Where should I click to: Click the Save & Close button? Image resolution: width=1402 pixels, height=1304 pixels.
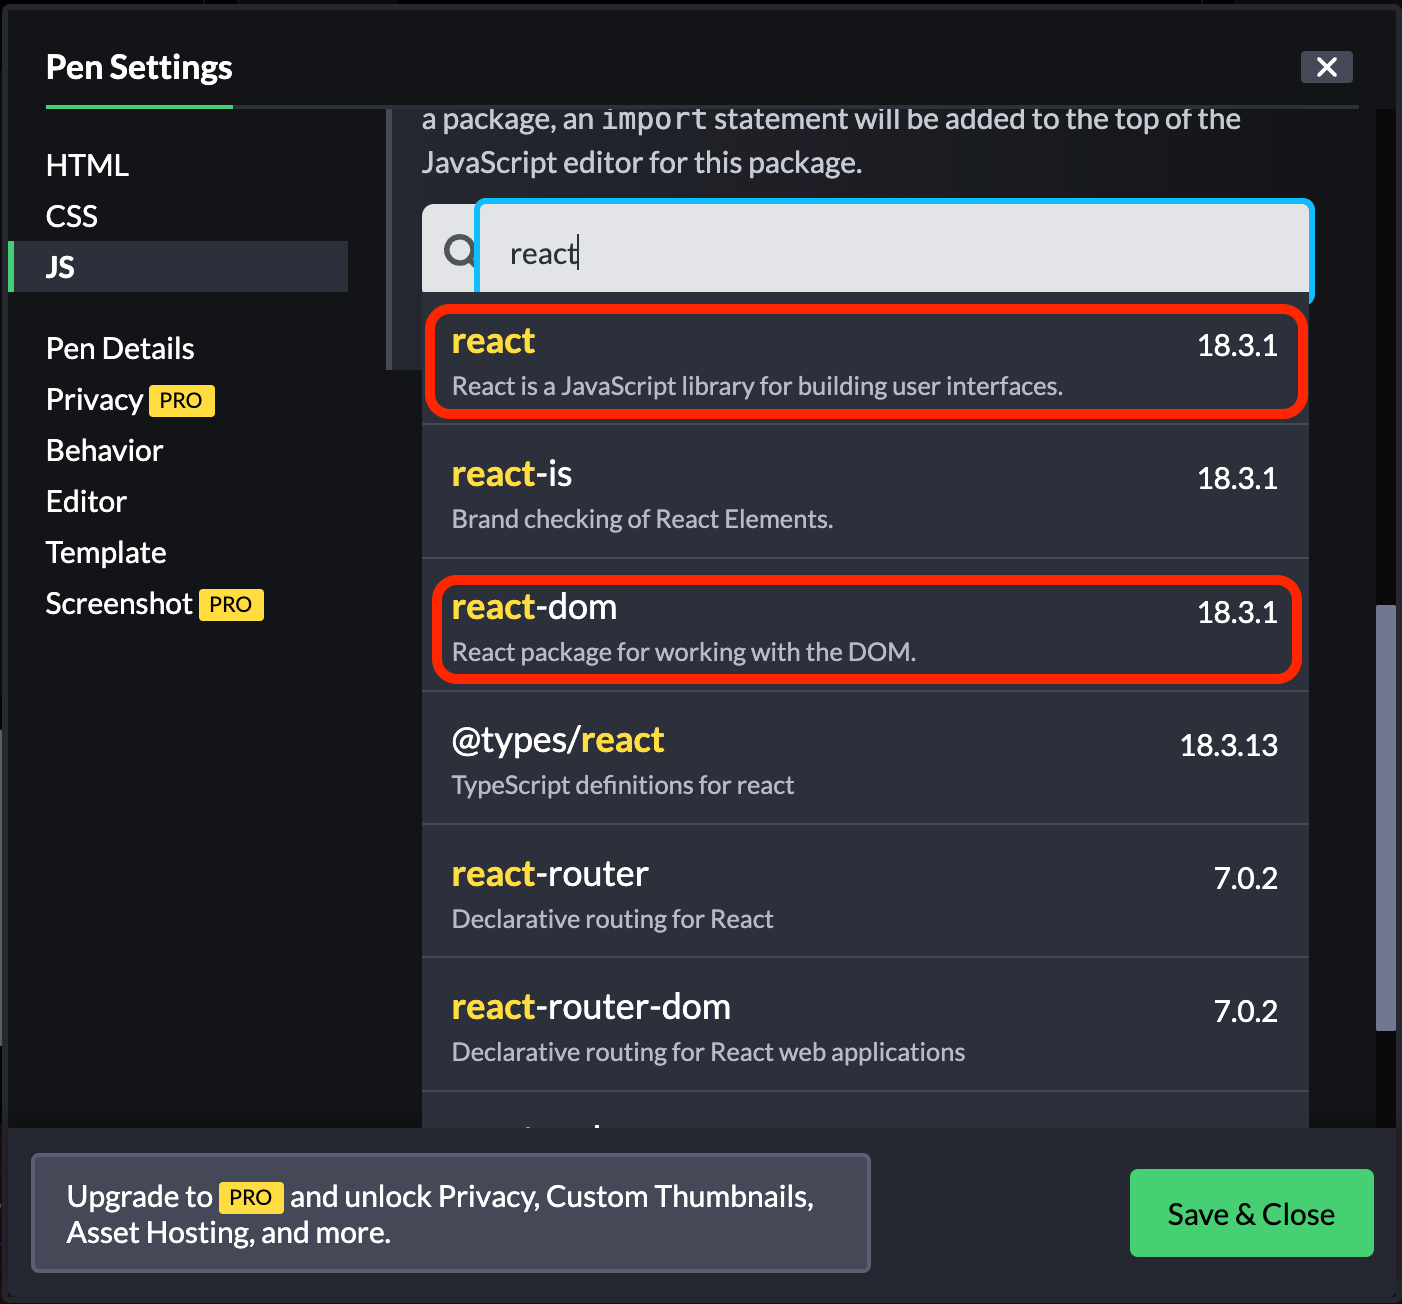coord(1251,1213)
